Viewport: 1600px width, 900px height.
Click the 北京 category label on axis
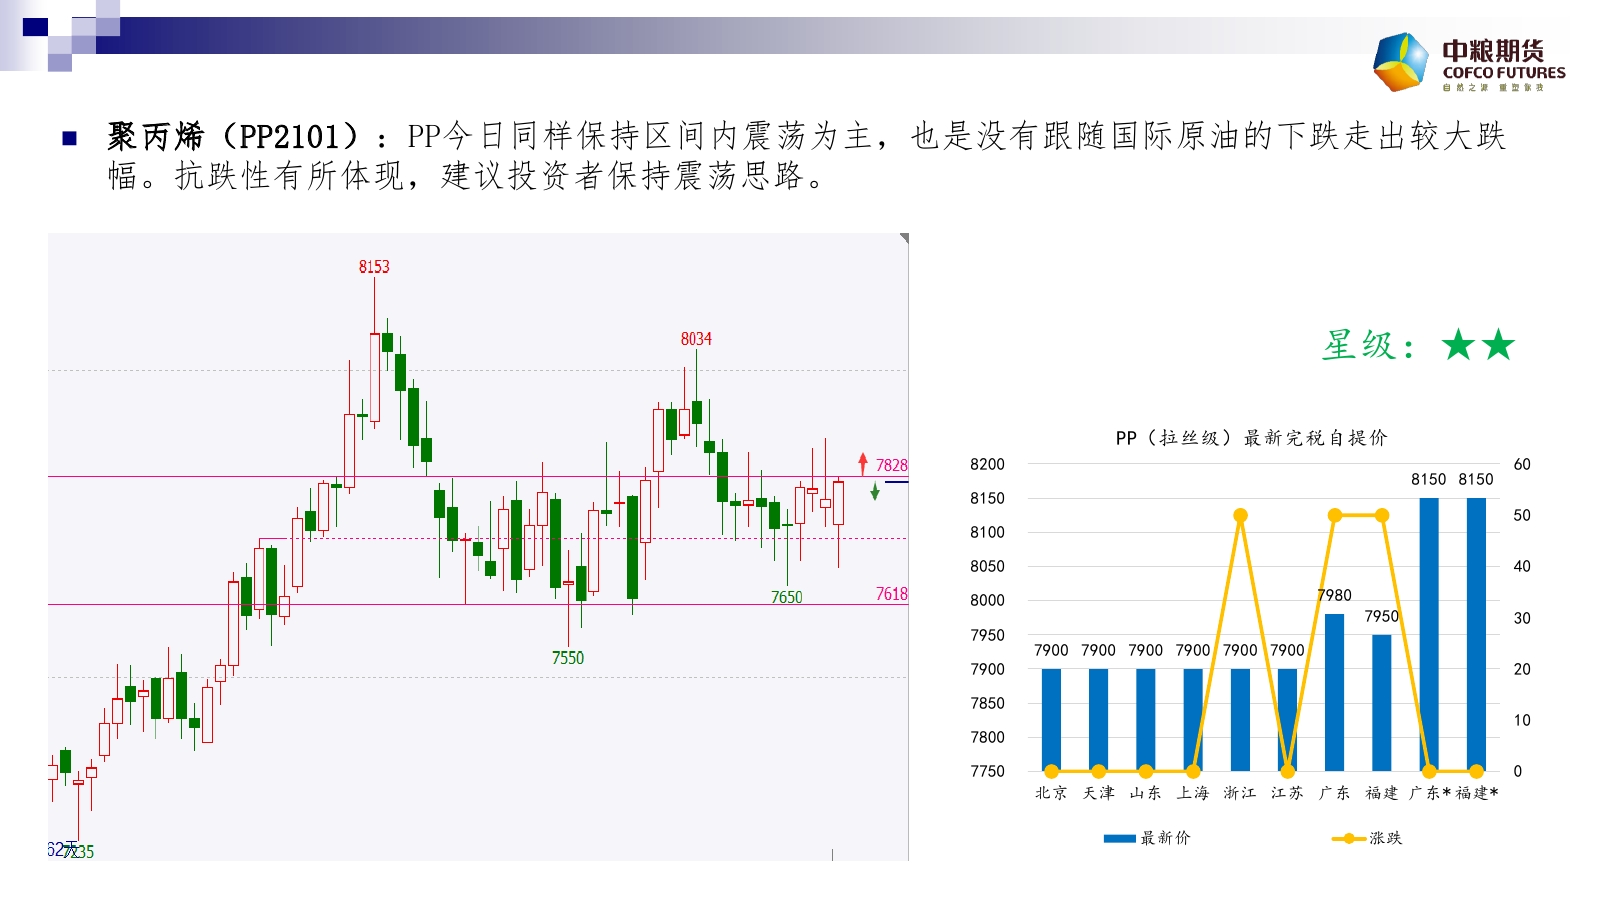1051,793
